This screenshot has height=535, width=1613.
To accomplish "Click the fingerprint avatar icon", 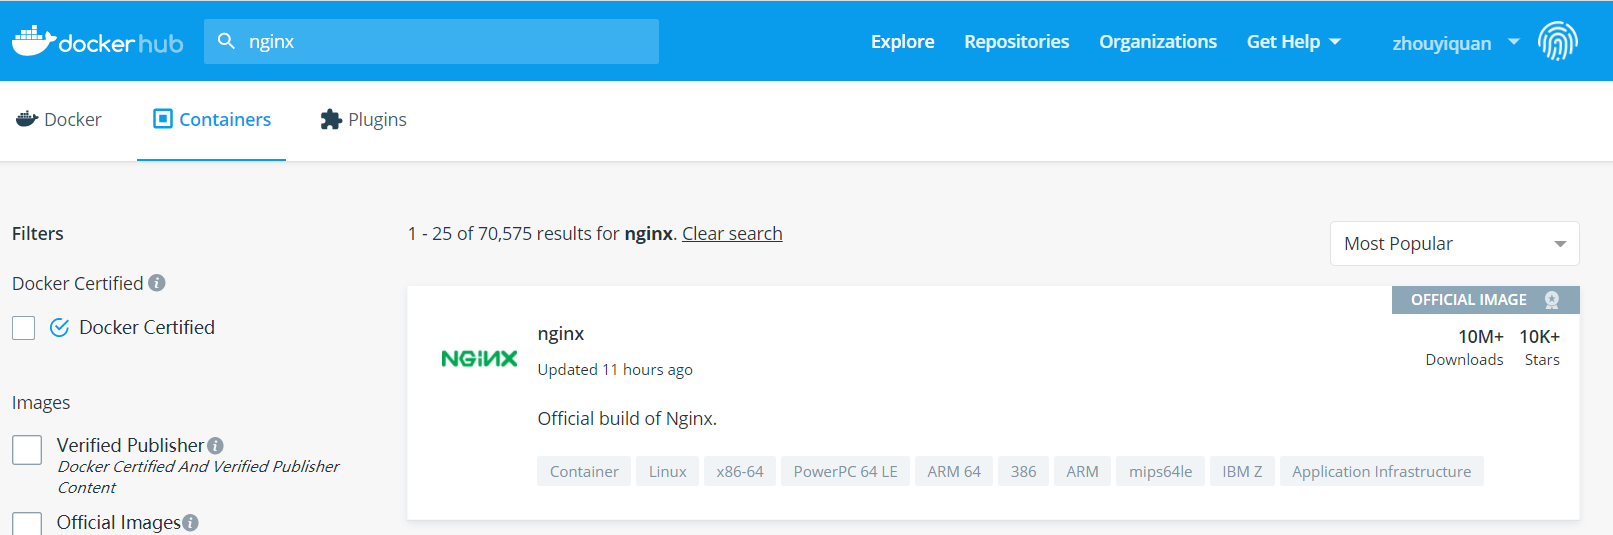I will coord(1557,41).
